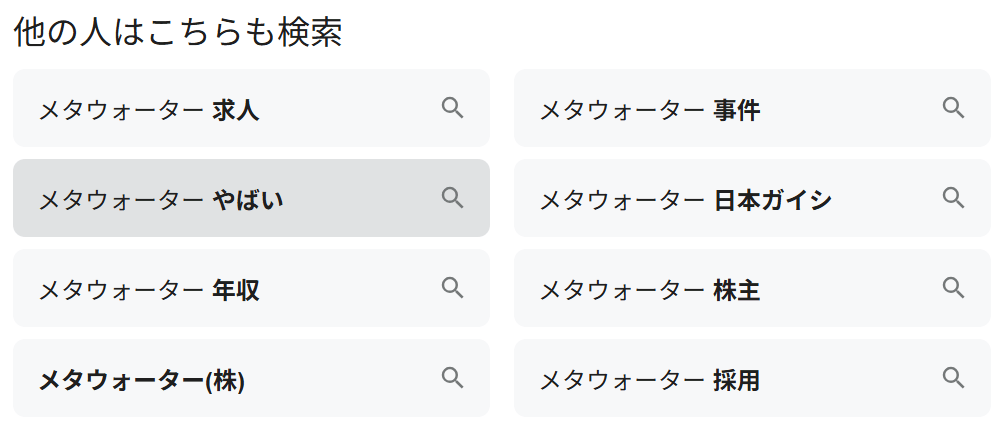Image resolution: width=1003 pixels, height=441 pixels.
Task: Search for メタウォーター 事件
Action: pyautogui.click(x=650, y=109)
